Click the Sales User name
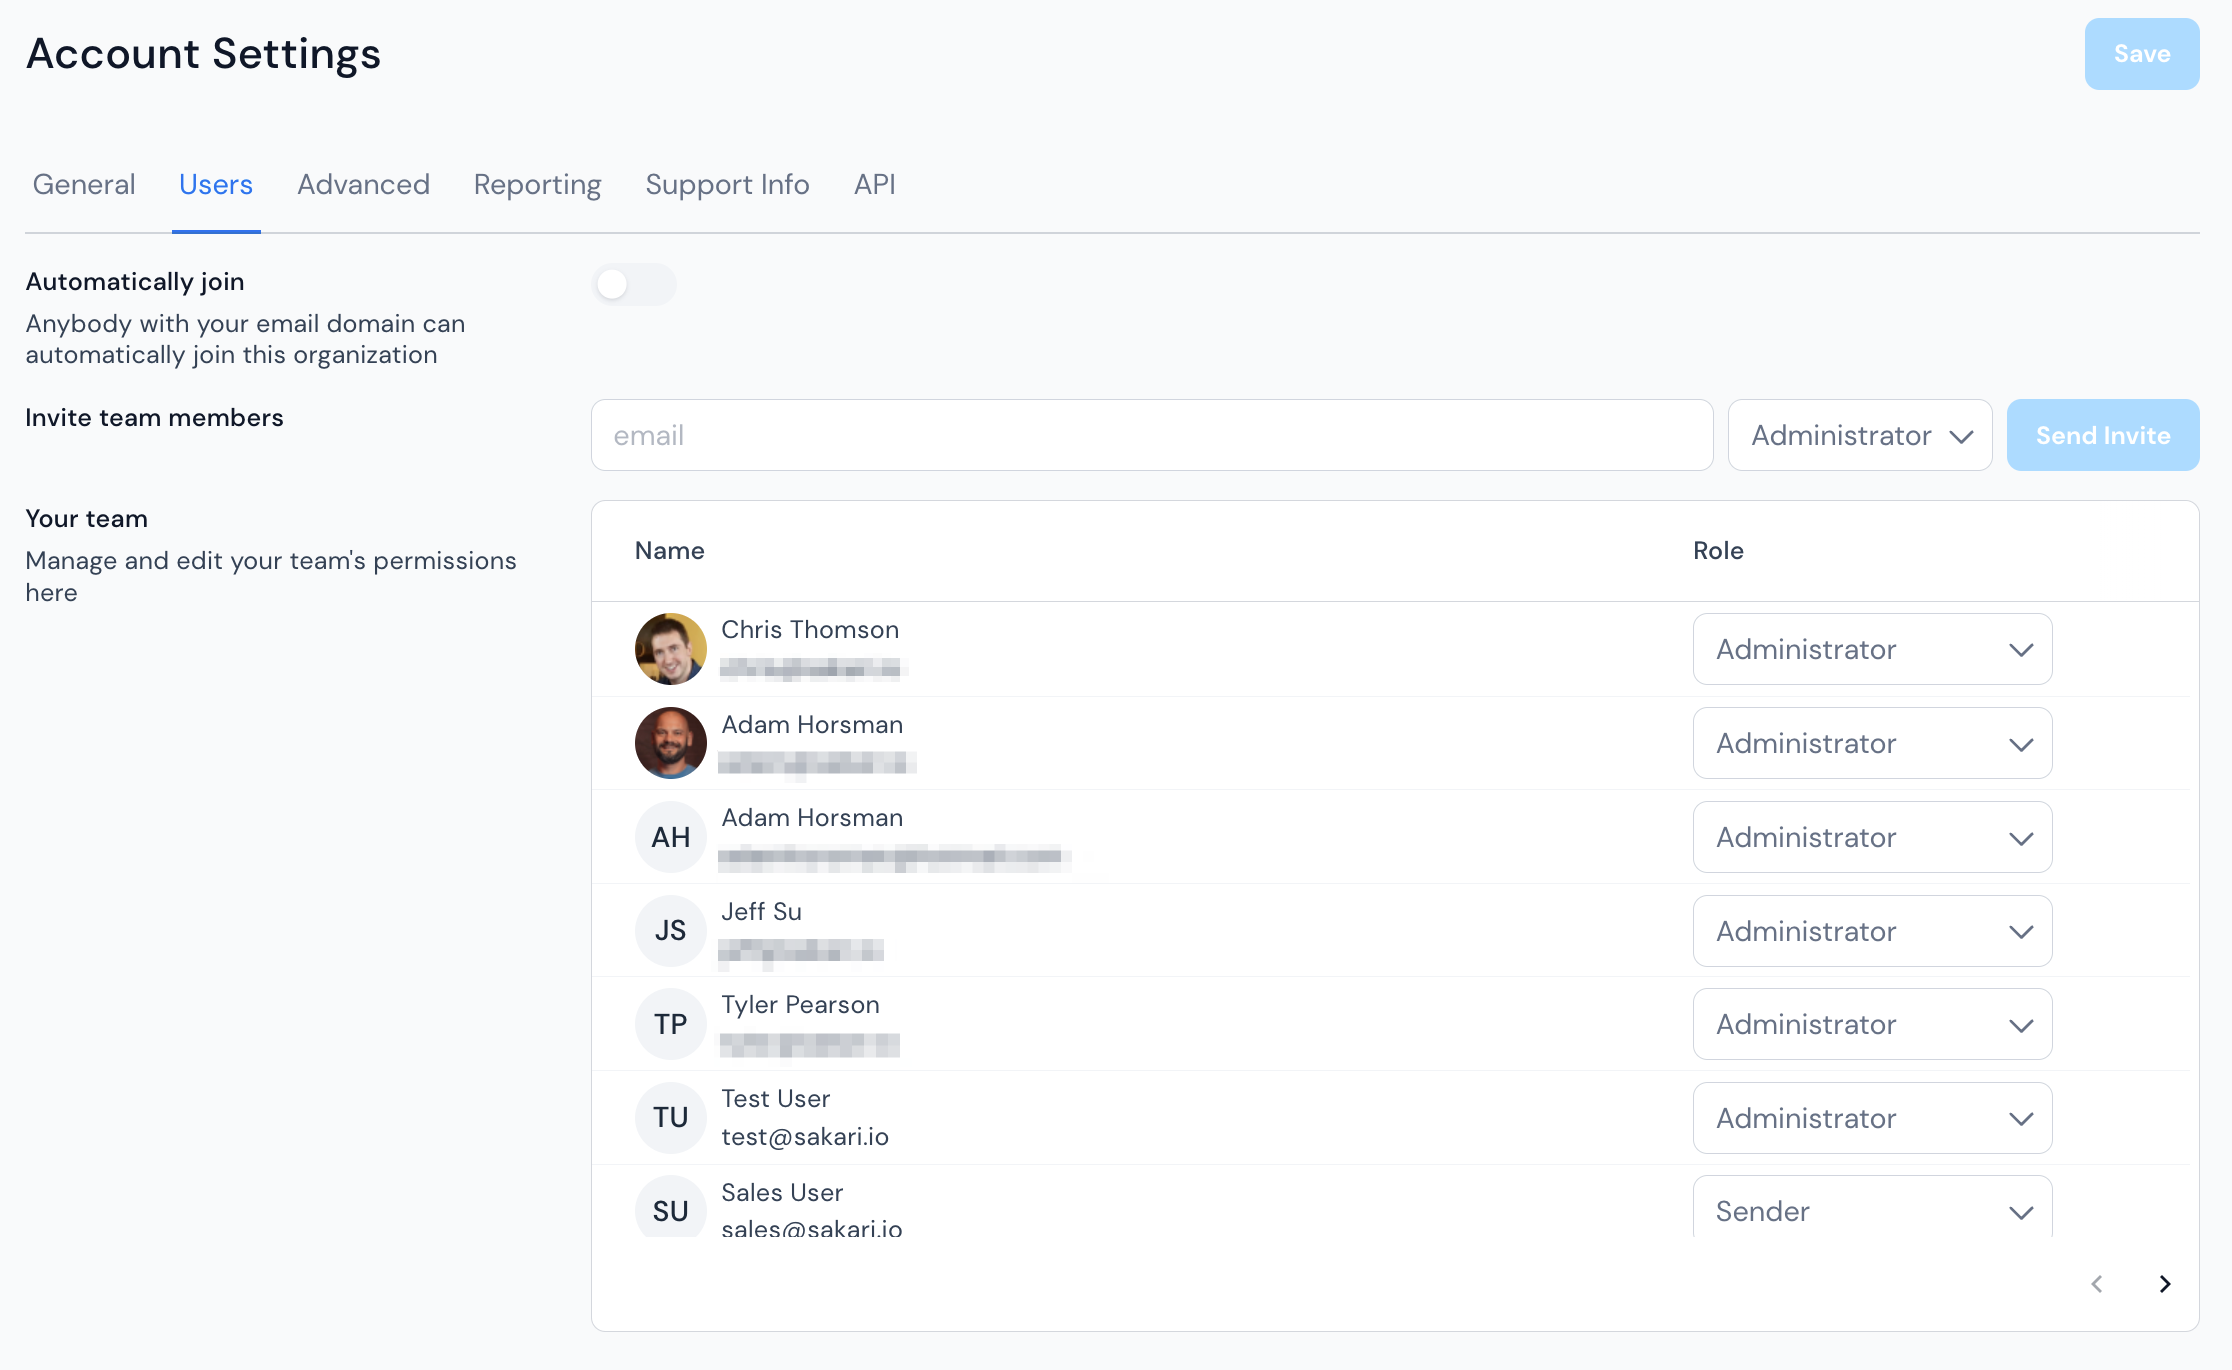Image resolution: width=2232 pixels, height=1370 pixels. (782, 1193)
